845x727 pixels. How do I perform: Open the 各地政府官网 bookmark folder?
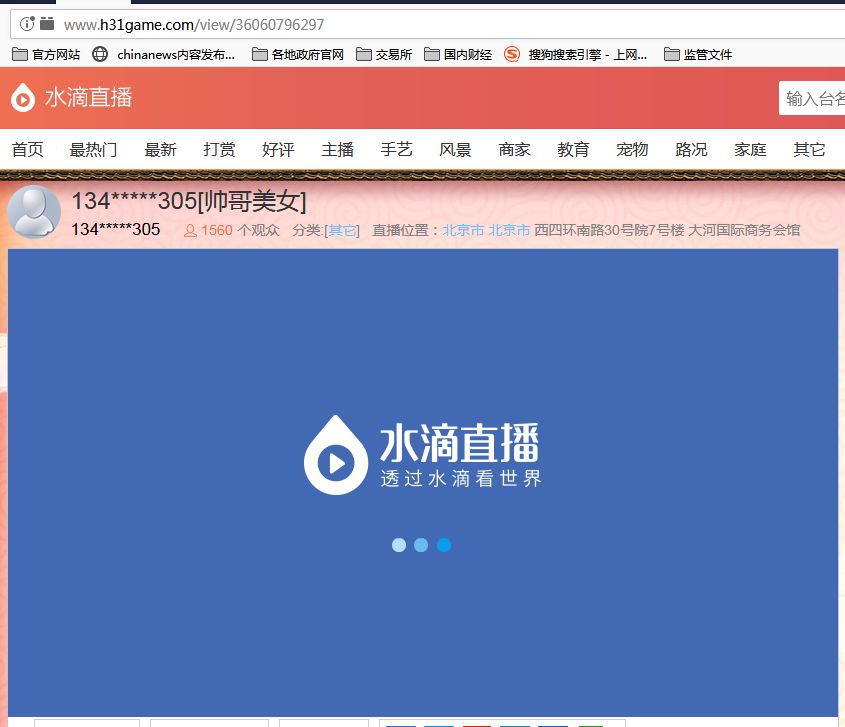298,54
